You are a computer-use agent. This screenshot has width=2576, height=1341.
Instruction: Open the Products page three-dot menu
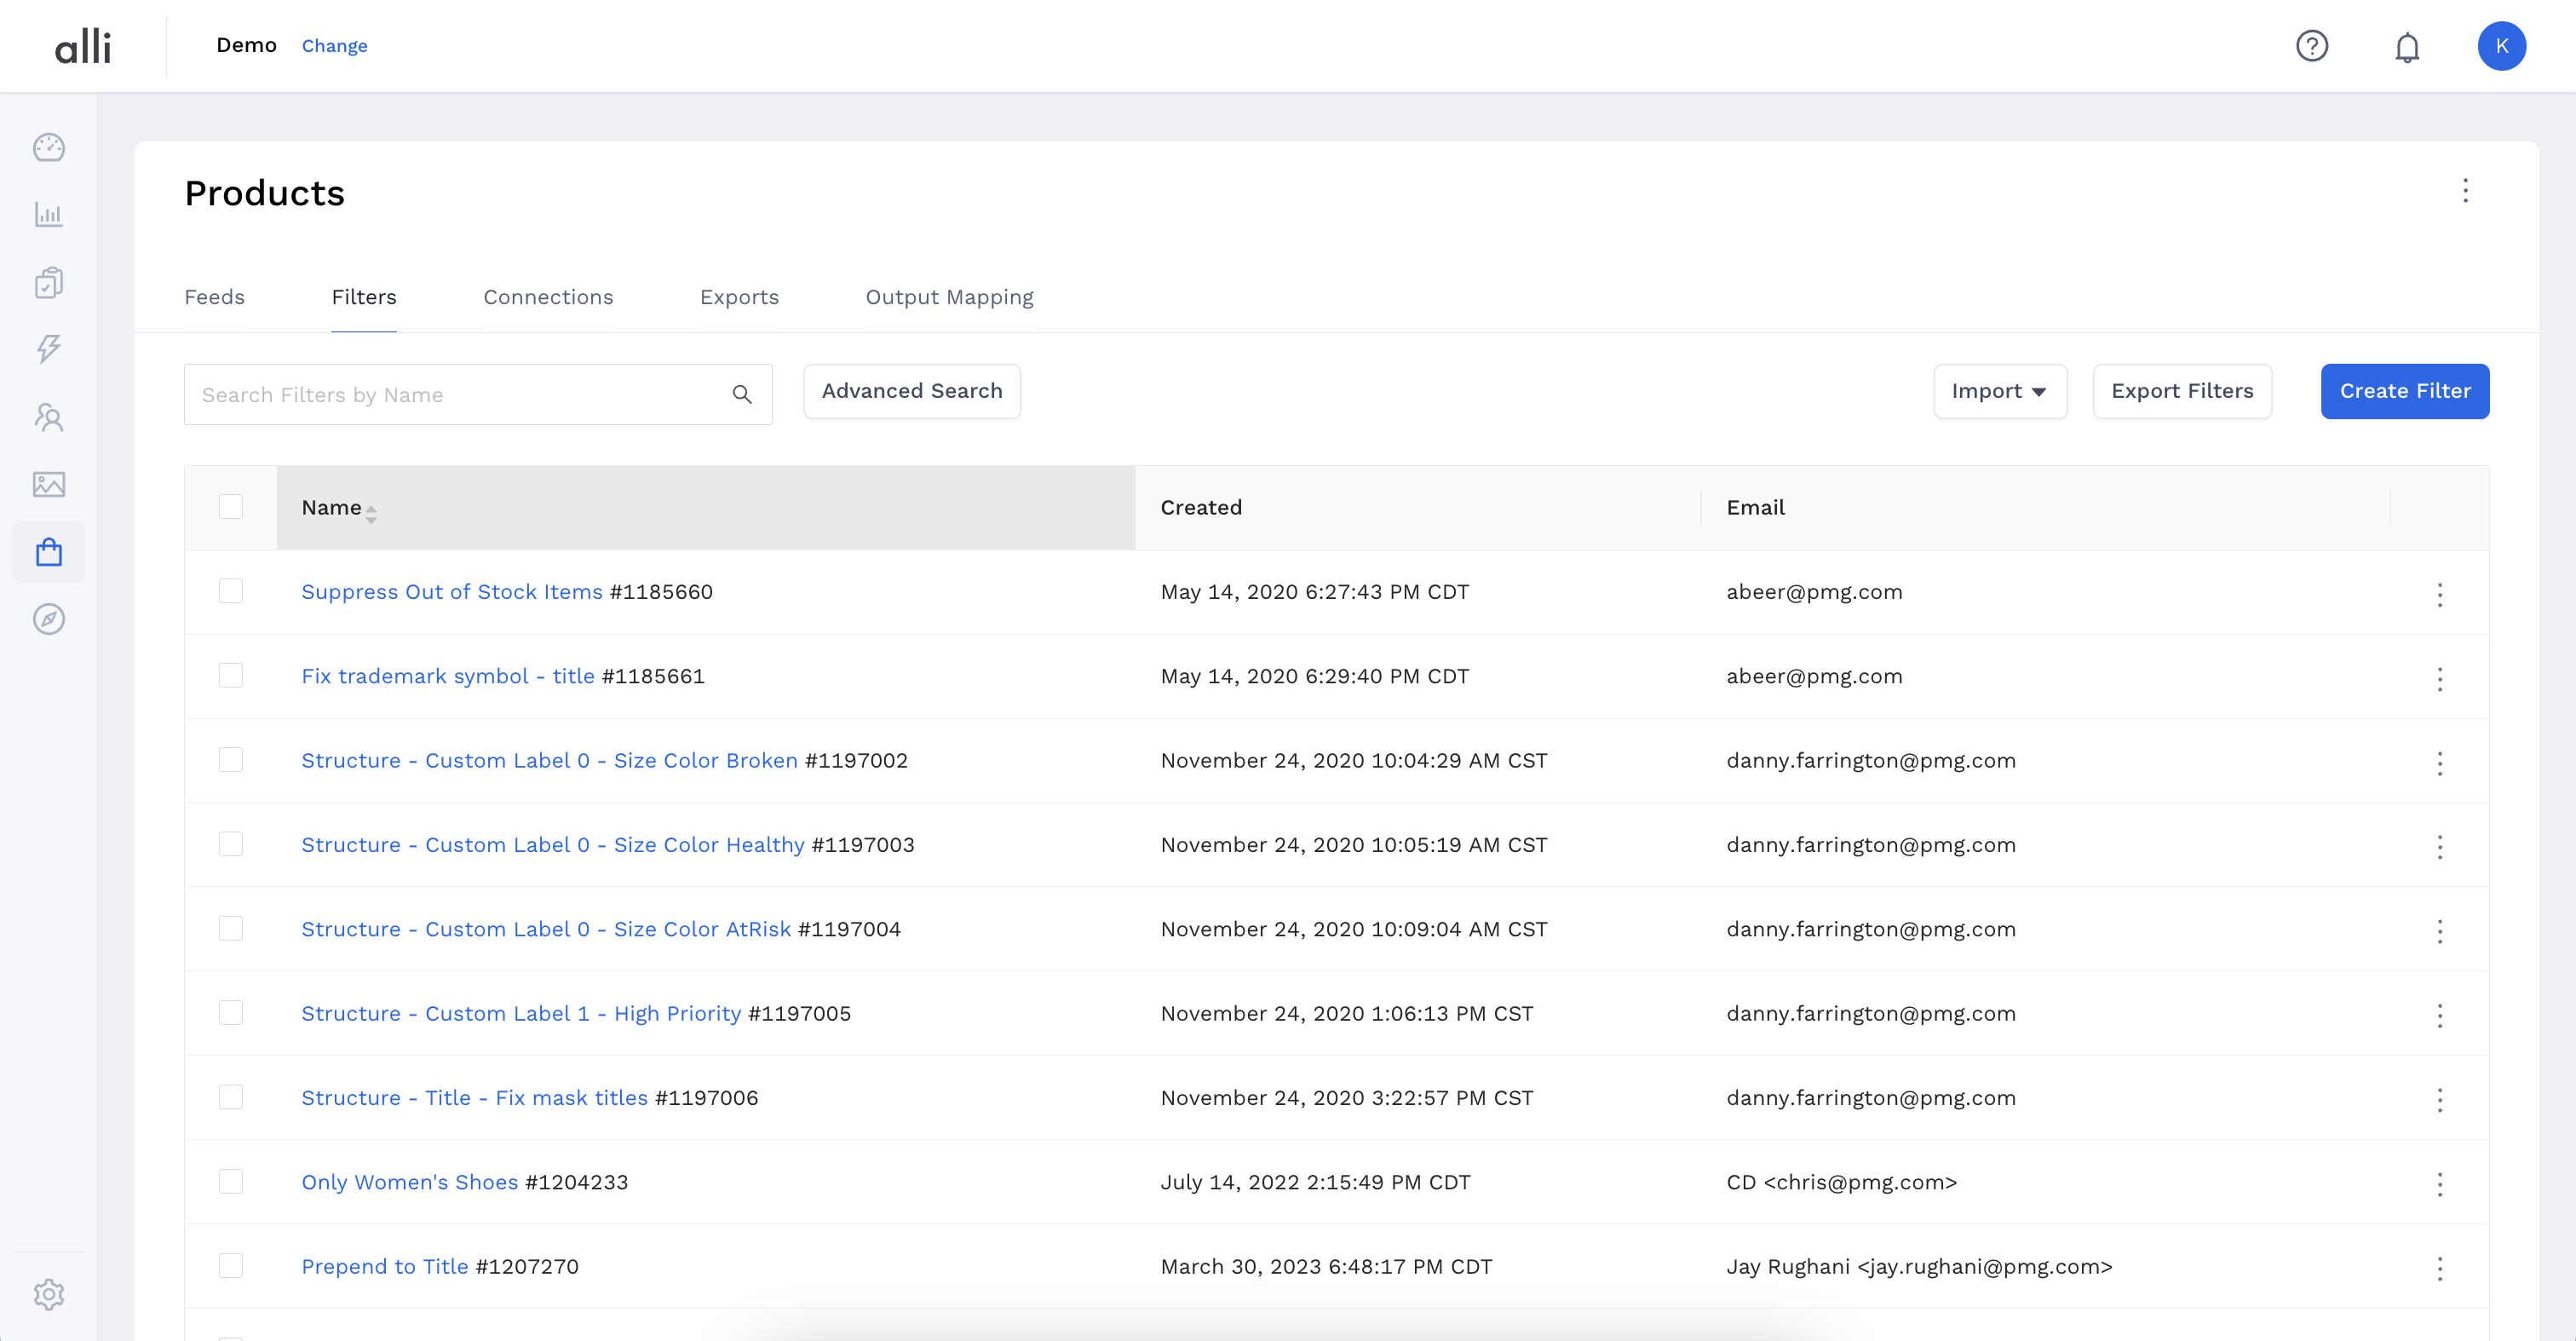pyautogui.click(x=2465, y=191)
